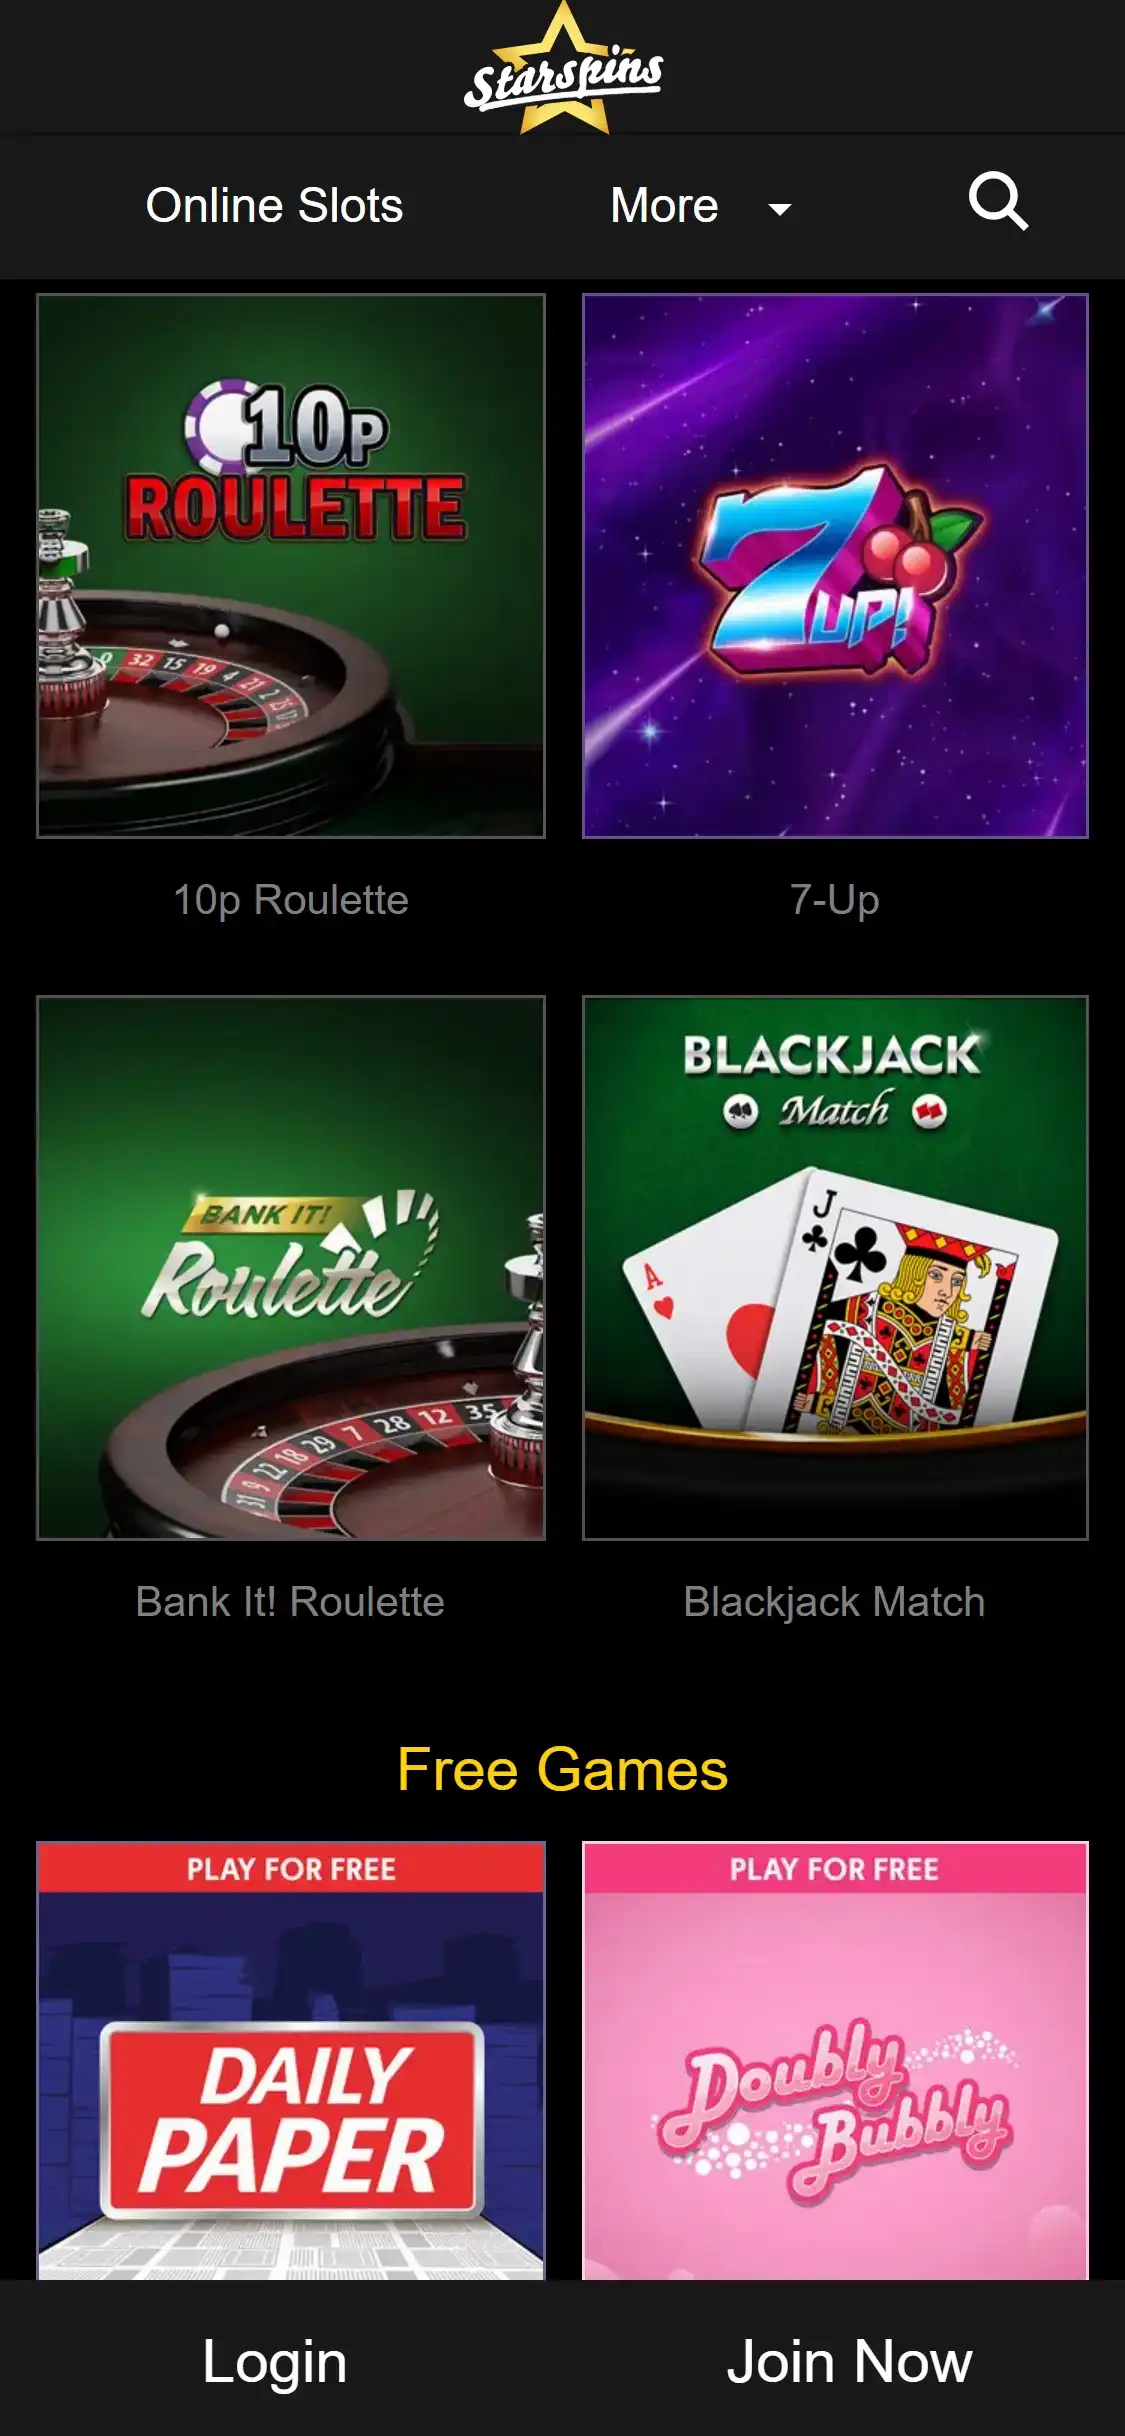Open the 10p Roulette game tile
This screenshot has width=1125, height=2436.
coord(291,566)
